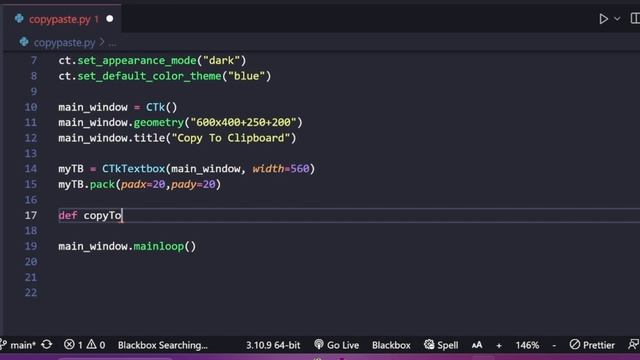Expand the breadcrumb ellipsis segment
Viewport: 640px width, 360px height.
[112, 43]
